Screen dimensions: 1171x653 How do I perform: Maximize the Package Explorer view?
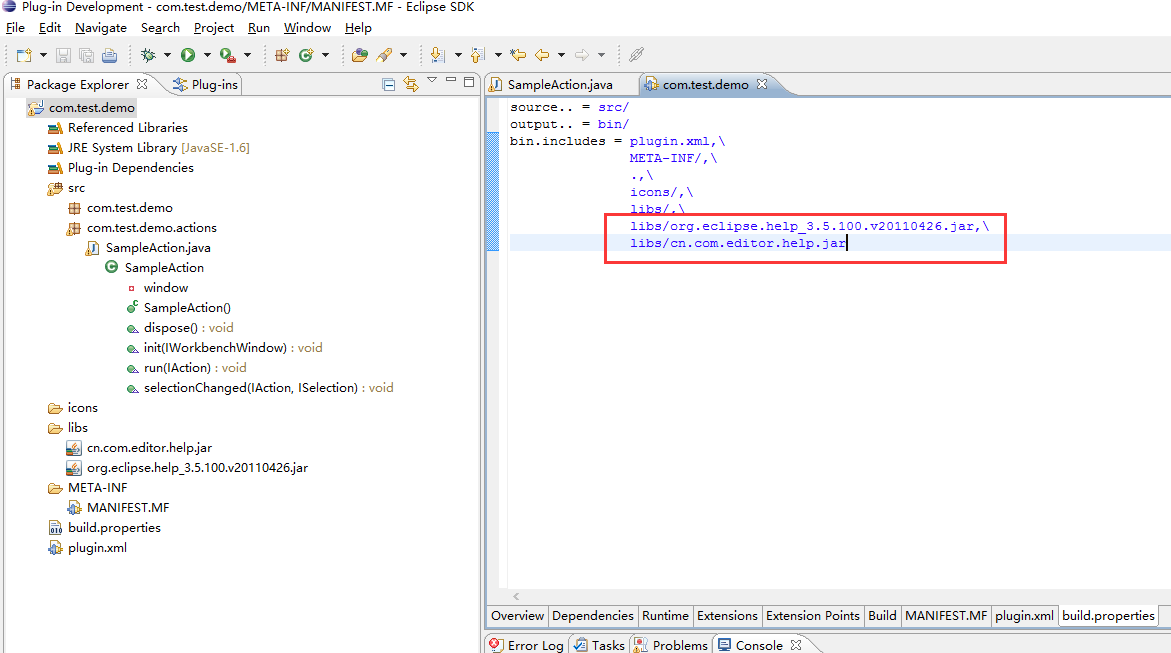(x=469, y=81)
